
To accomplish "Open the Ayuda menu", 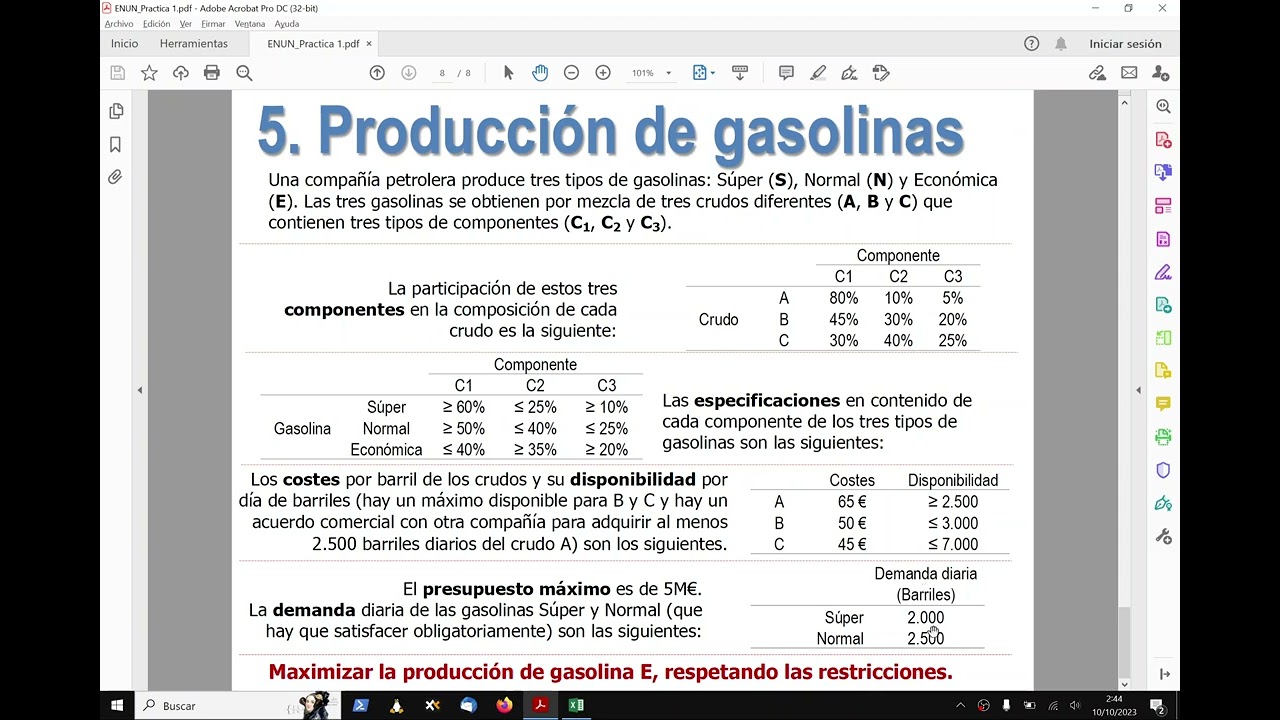I will 286,24.
